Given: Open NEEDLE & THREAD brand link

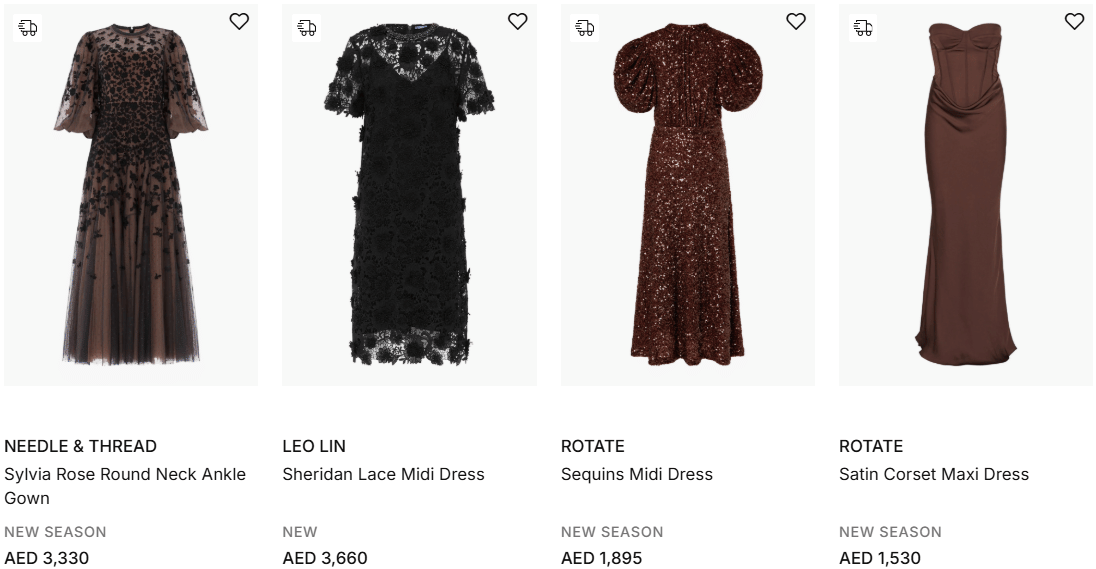Looking at the screenshot, I should point(80,446).
